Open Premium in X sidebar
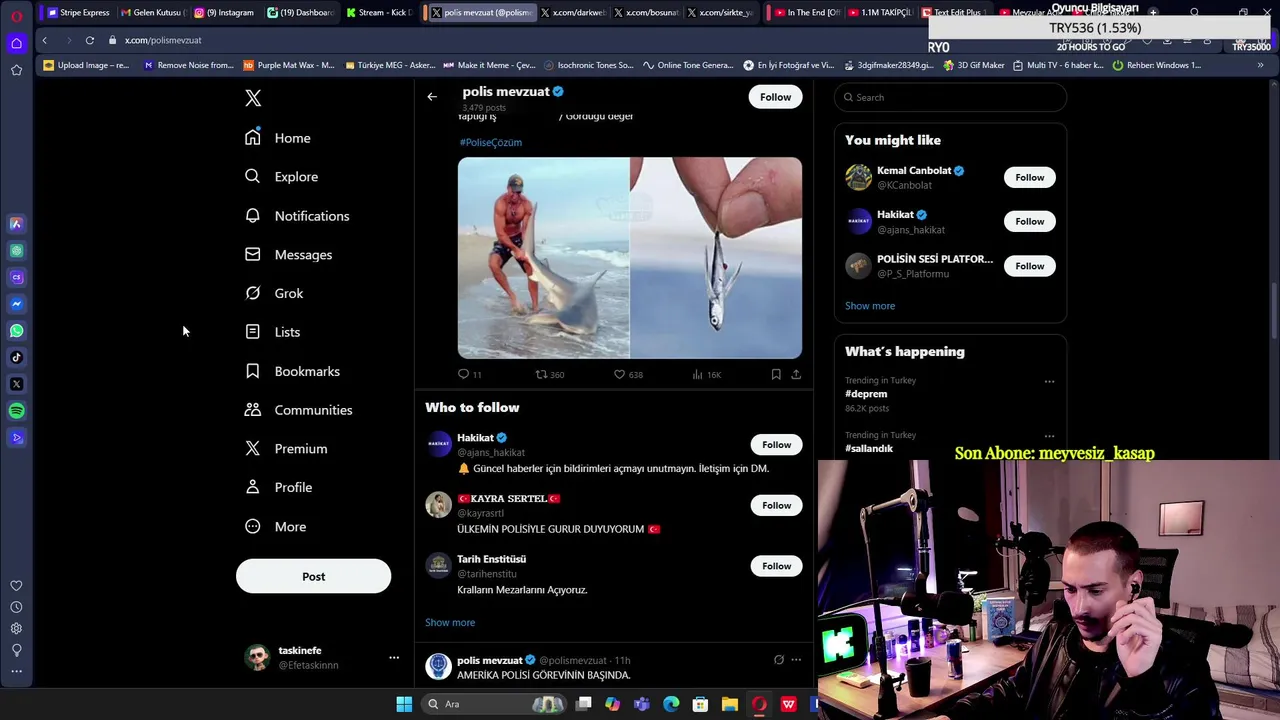Image resolution: width=1280 pixels, height=720 pixels. click(287, 449)
